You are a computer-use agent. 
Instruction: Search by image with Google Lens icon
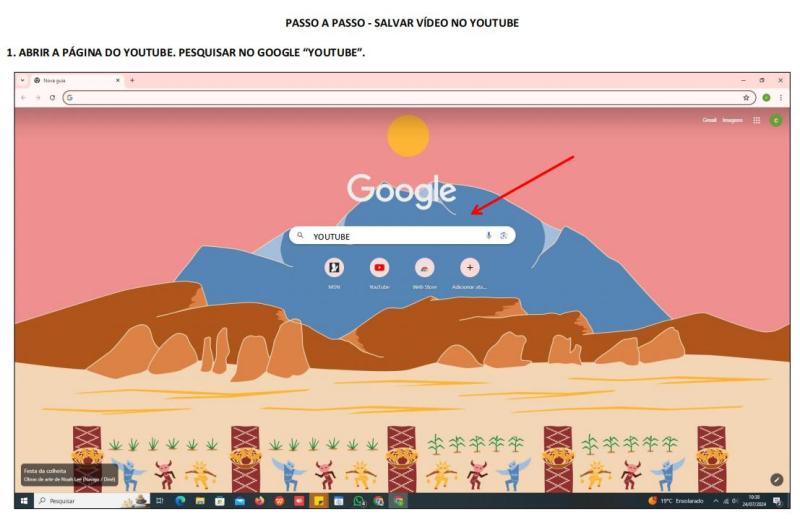[504, 235]
